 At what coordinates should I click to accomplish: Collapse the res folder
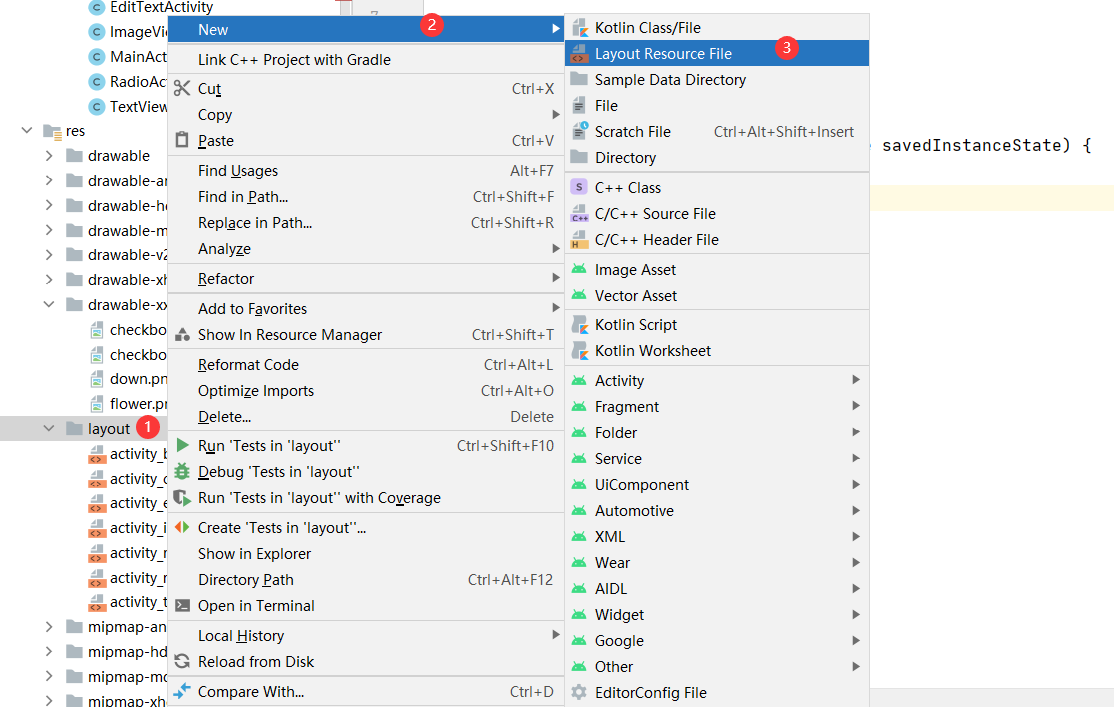tap(27, 131)
